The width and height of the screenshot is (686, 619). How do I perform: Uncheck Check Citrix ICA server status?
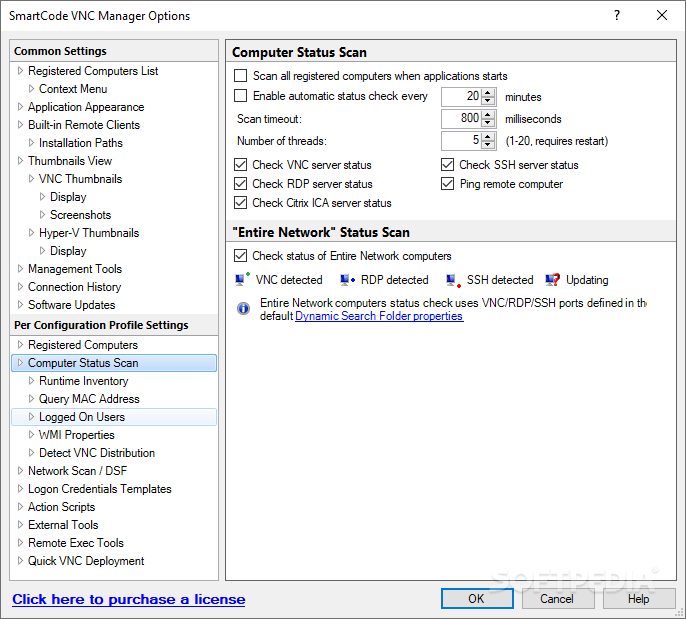(x=240, y=203)
